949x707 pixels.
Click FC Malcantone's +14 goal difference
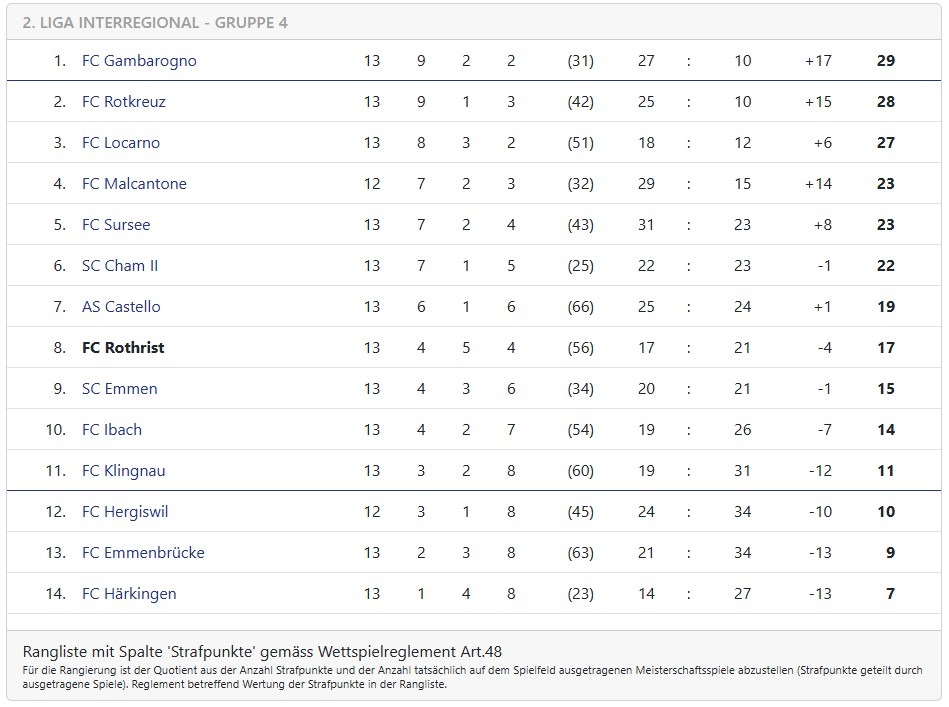tap(818, 184)
